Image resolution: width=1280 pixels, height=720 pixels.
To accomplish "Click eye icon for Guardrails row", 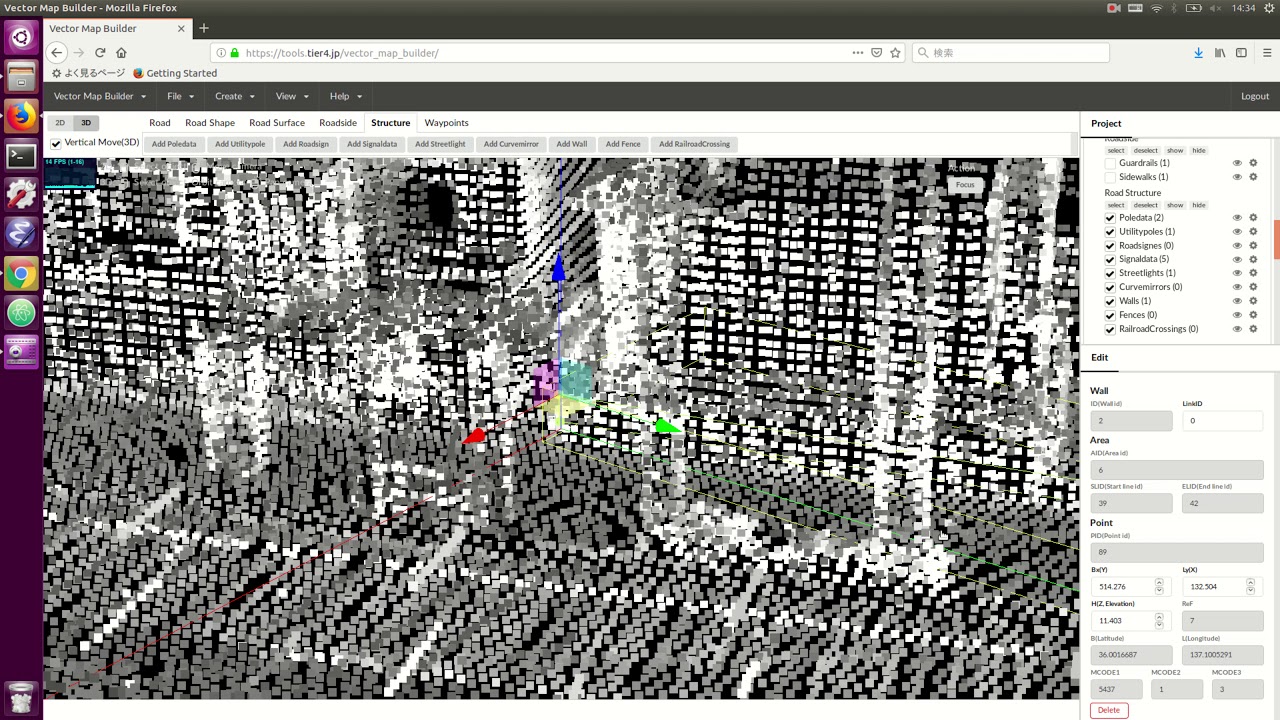I will [x=1237, y=163].
